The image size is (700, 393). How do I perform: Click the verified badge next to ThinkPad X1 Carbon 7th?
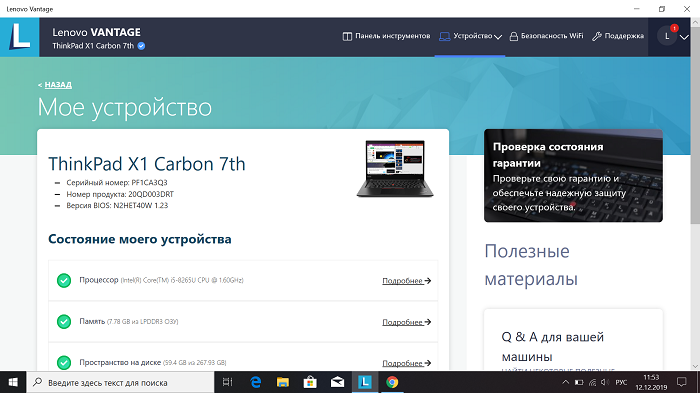pos(141,46)
